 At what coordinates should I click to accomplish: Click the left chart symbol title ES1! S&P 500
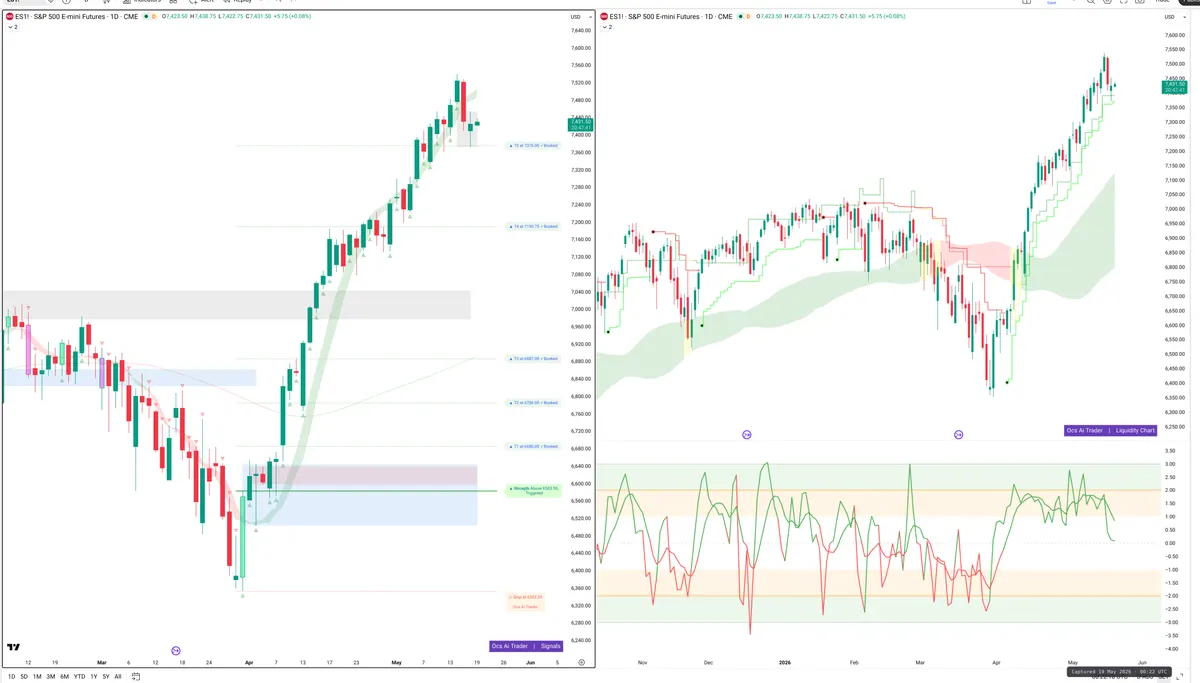tap(76, 16)
